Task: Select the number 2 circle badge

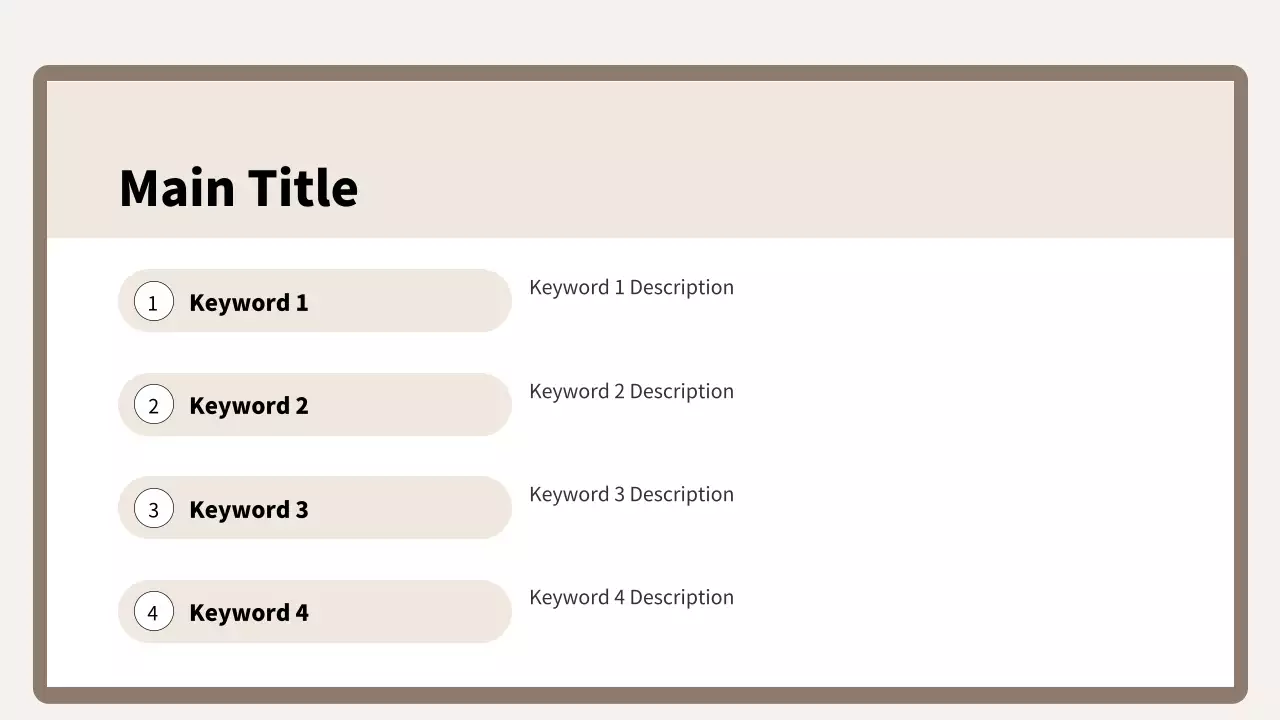Action: (x=153, y=405)
